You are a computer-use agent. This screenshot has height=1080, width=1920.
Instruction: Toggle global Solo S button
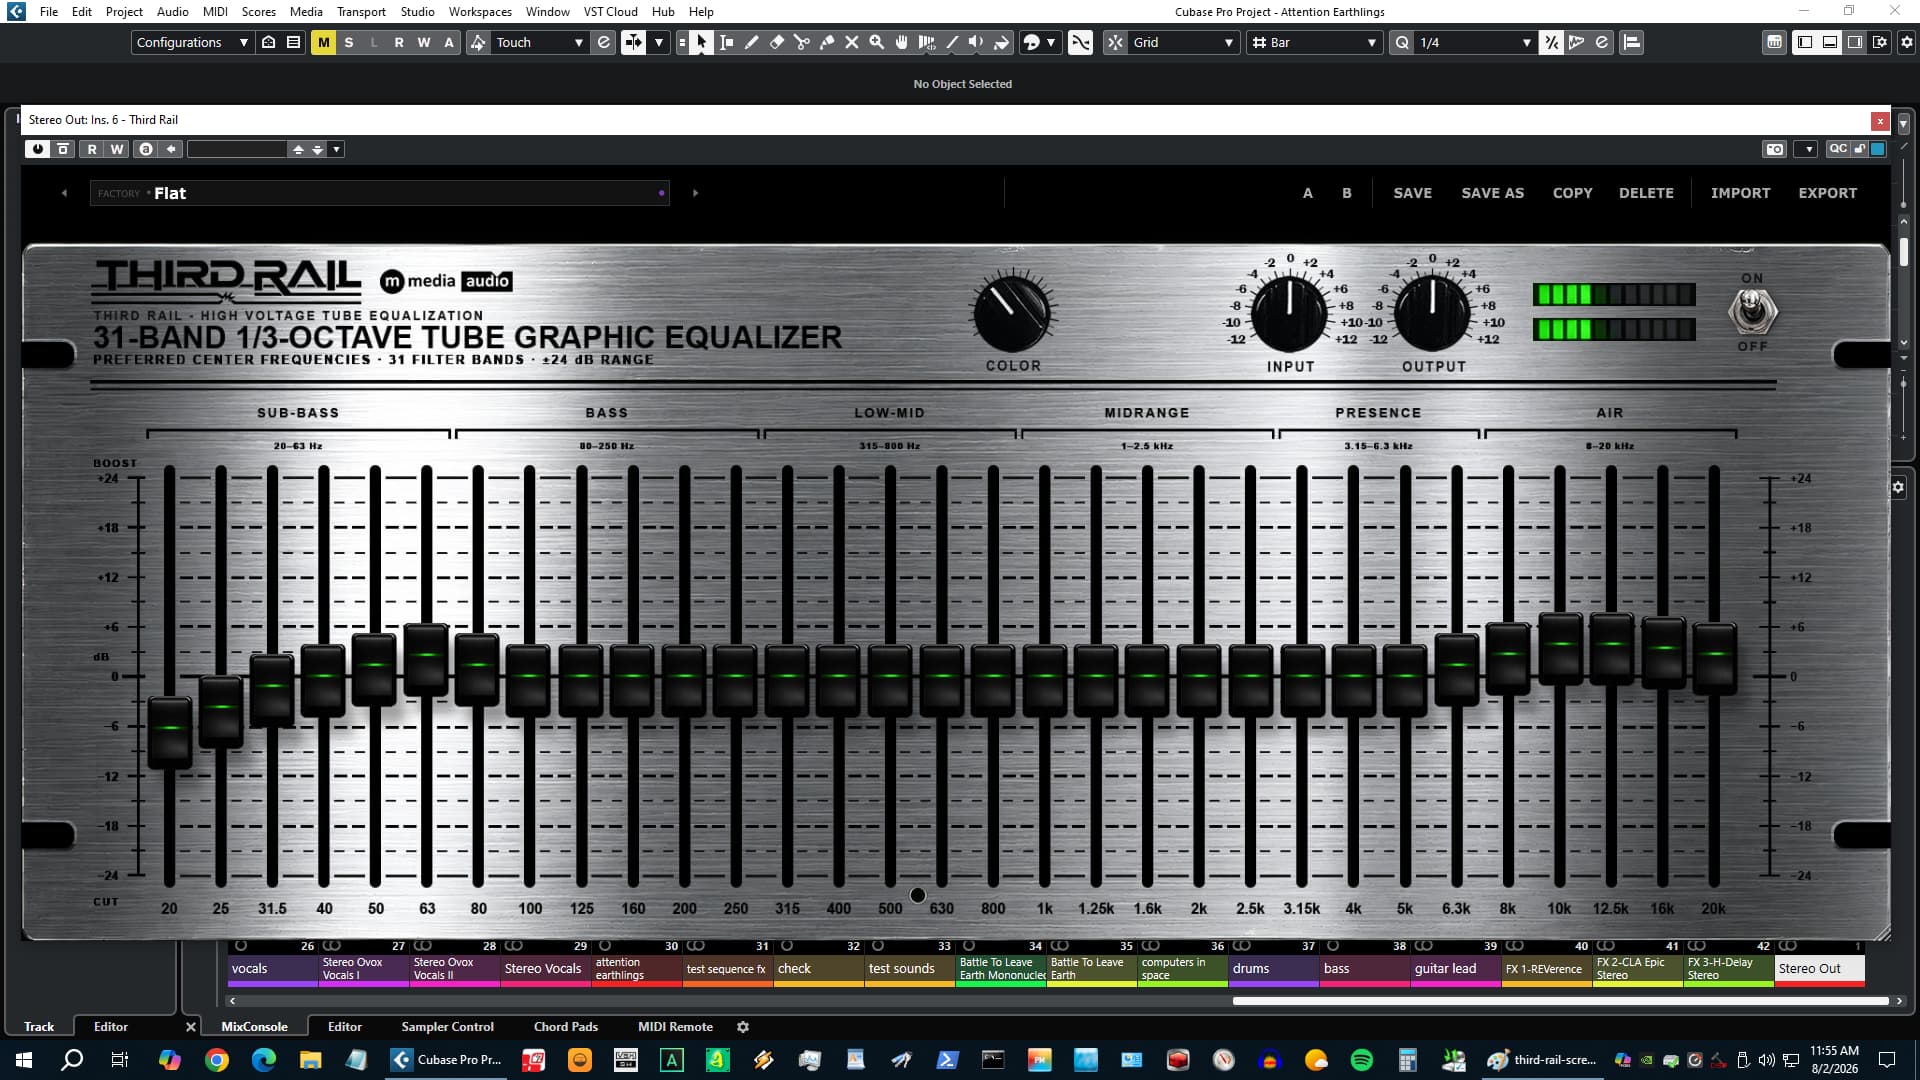[x=348, y=42]
